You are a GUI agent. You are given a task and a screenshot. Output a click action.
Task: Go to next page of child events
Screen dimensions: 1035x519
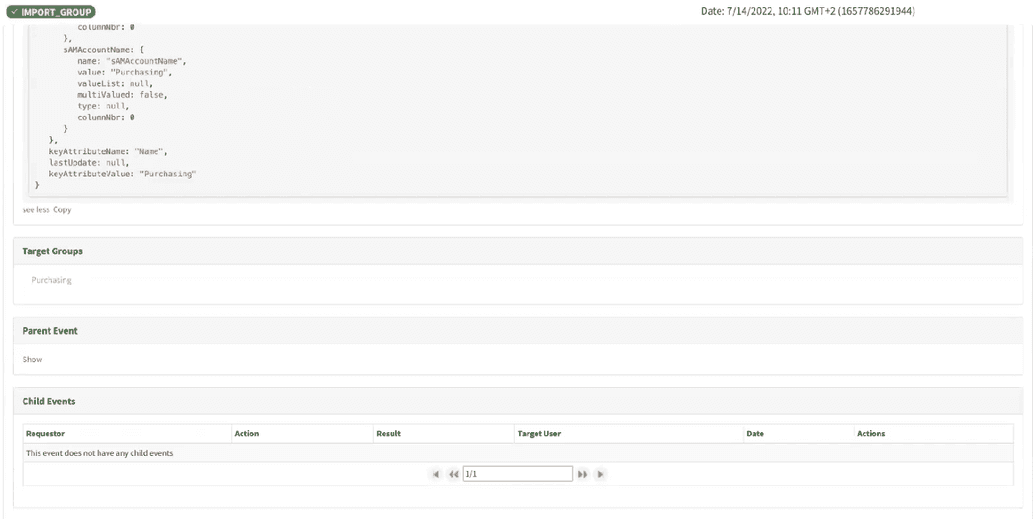point(582,474)
